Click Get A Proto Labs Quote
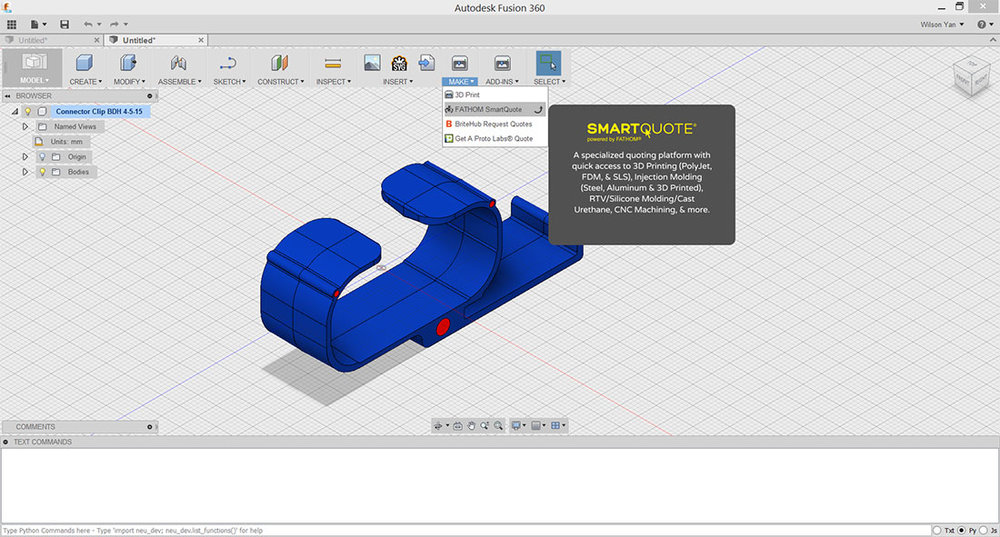The width and height of the screenshot is (1000, 537). (493, 139)
